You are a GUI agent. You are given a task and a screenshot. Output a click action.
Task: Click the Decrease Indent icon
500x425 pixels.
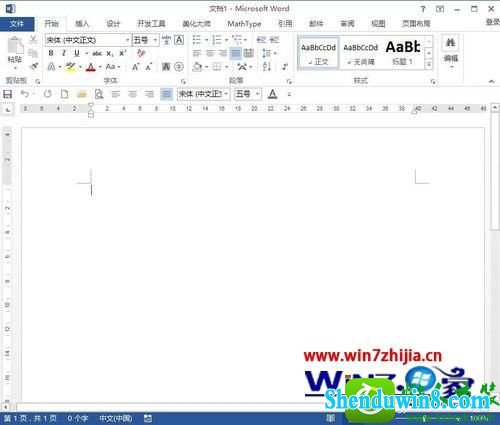pos(261,40)
